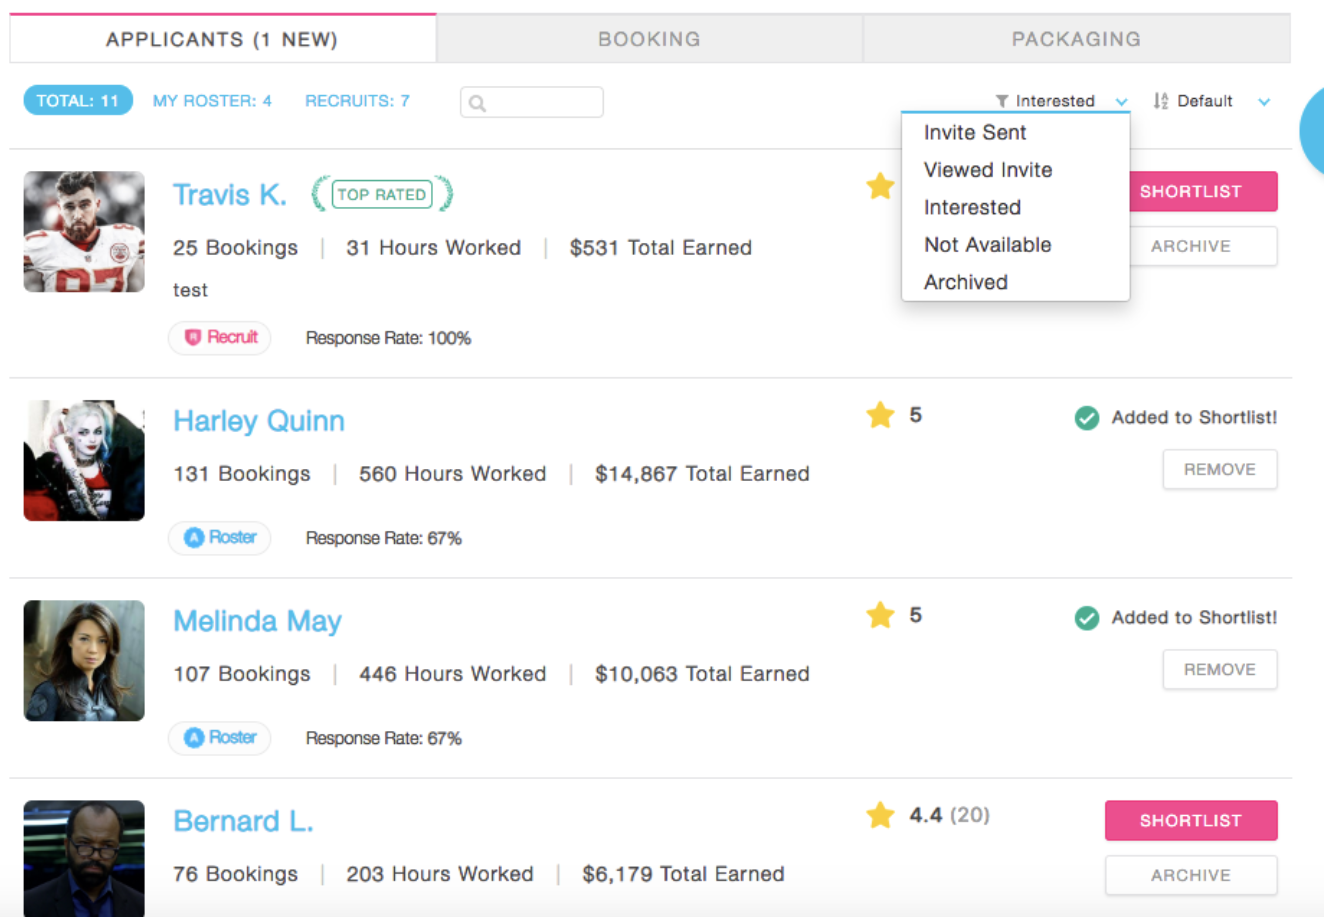
Task: Click the star icon next to Harley Quinn's rating
Action: tap(880, 415)
